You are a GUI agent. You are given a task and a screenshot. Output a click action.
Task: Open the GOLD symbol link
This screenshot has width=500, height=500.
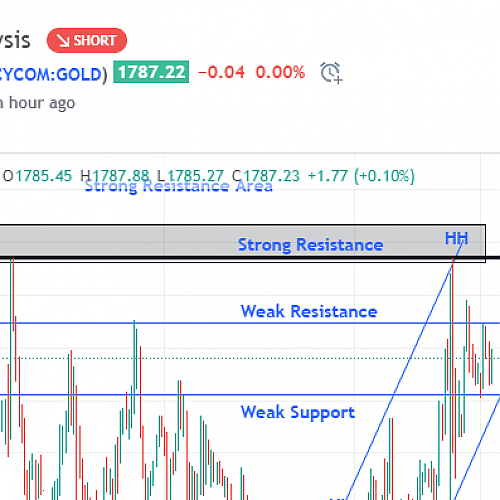53,74
